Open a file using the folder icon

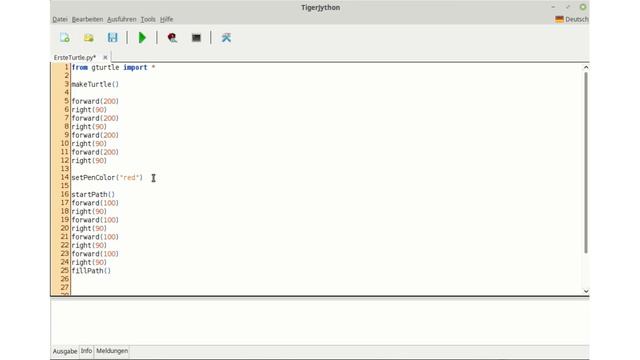89,38
